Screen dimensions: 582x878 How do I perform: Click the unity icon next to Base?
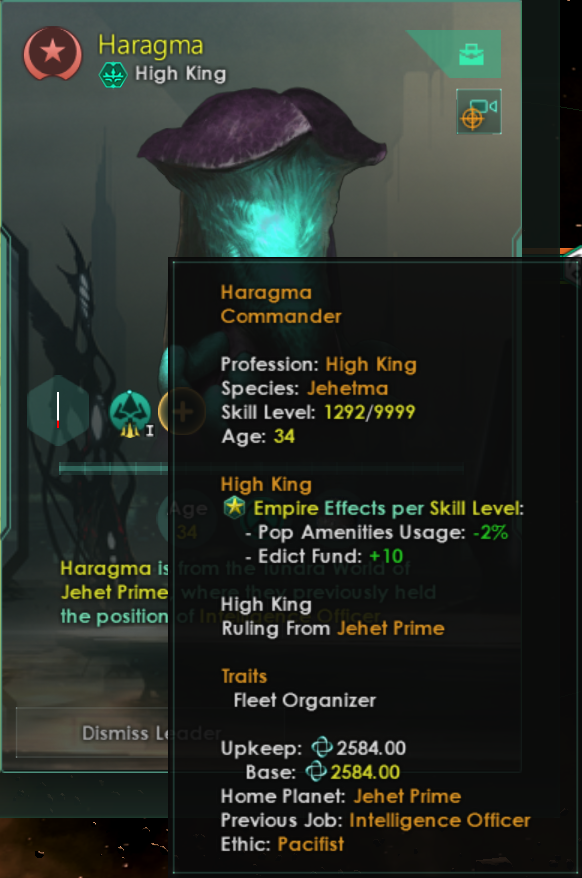(x=316, y=772)
